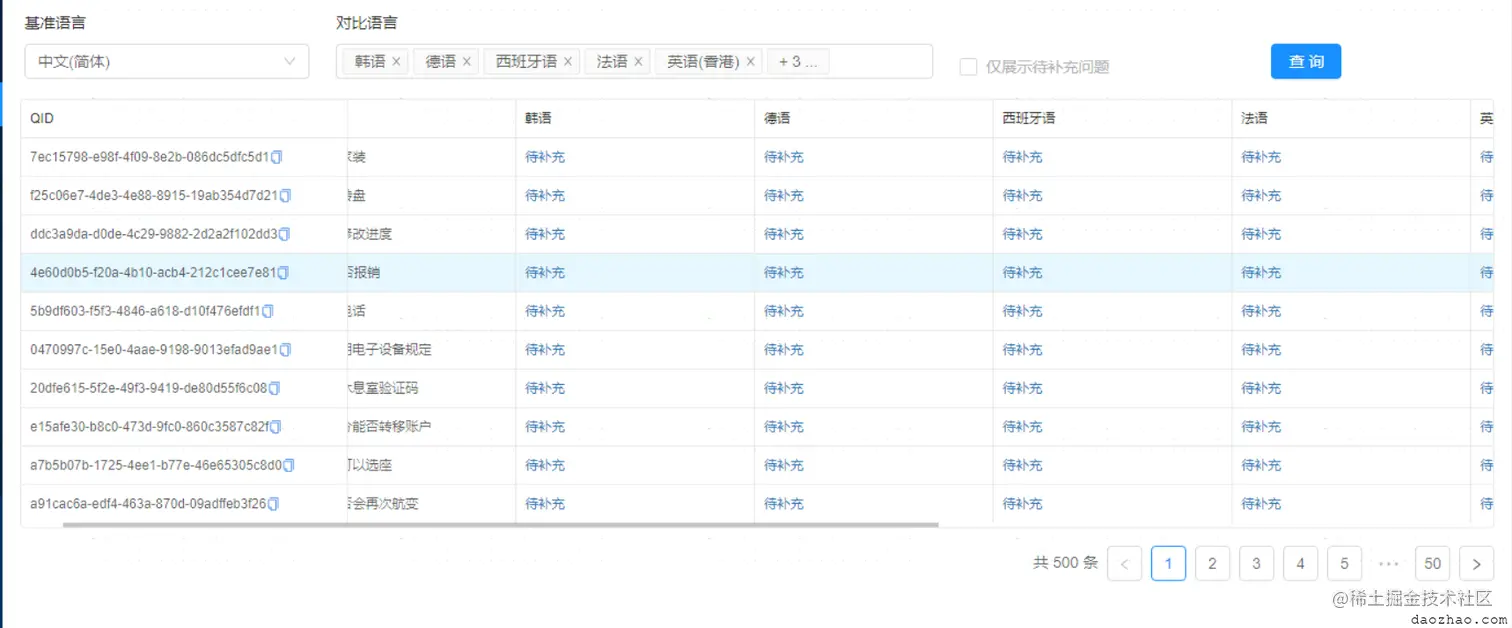The width and height of the screenshot is (1512, 628).
Task: Go to next page with right arrow
Action: [1476, 563]
